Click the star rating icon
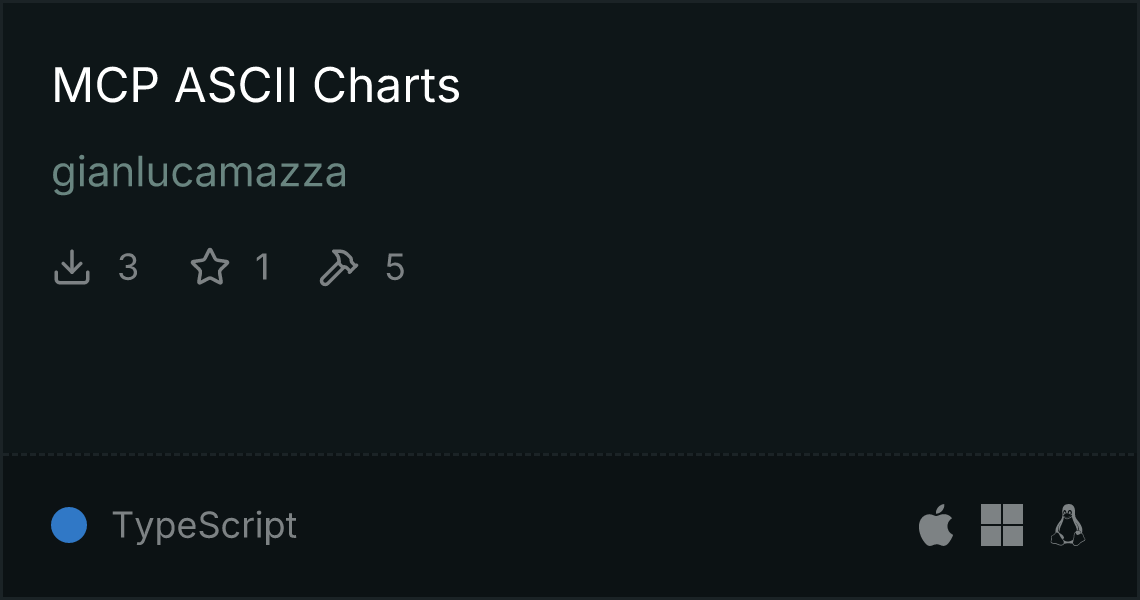 [x=210, y=268]
